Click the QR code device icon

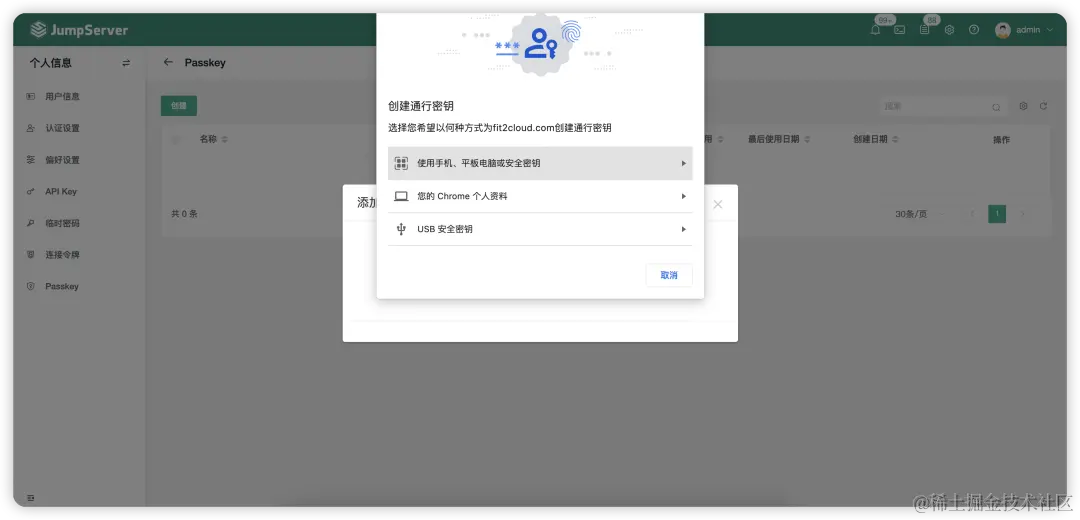pyautogui.click(x=401, y=163)
